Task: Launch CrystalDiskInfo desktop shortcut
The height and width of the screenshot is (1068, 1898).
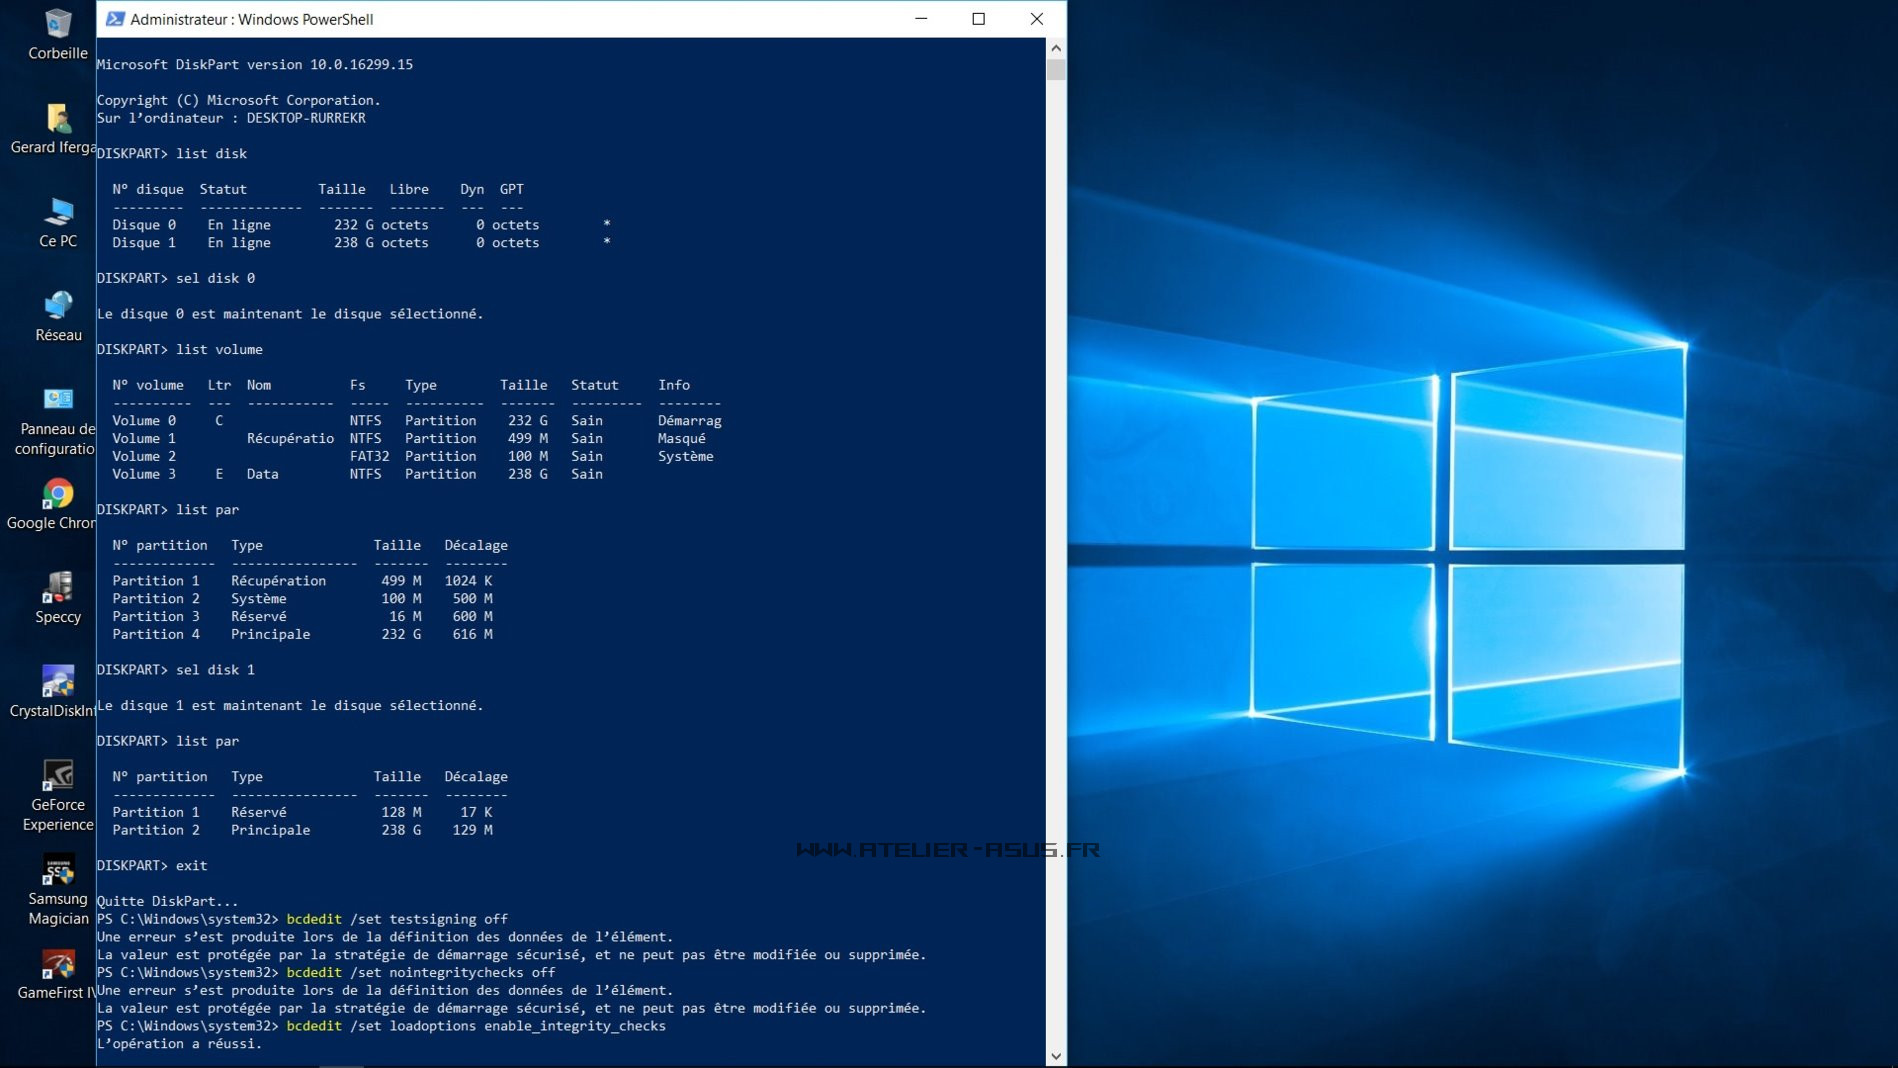Action: click(x=57, y=683)
